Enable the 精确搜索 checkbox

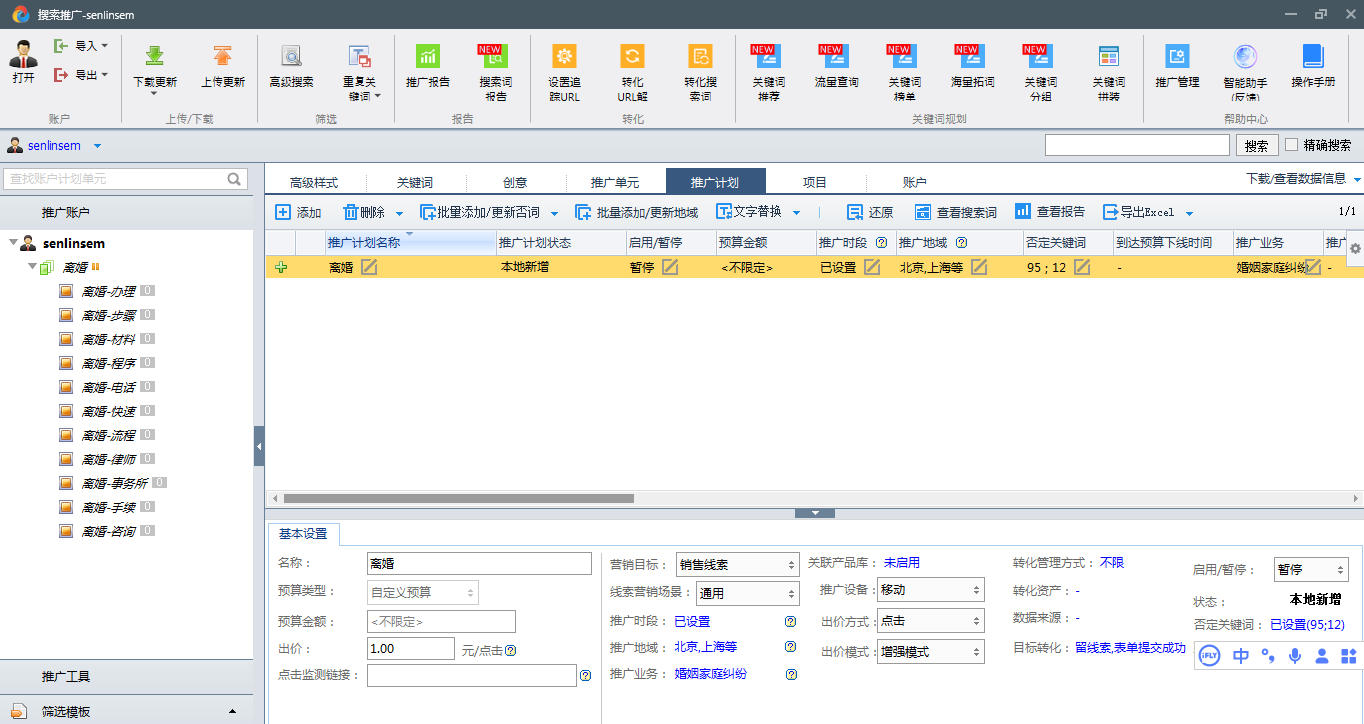point(1292,145)
